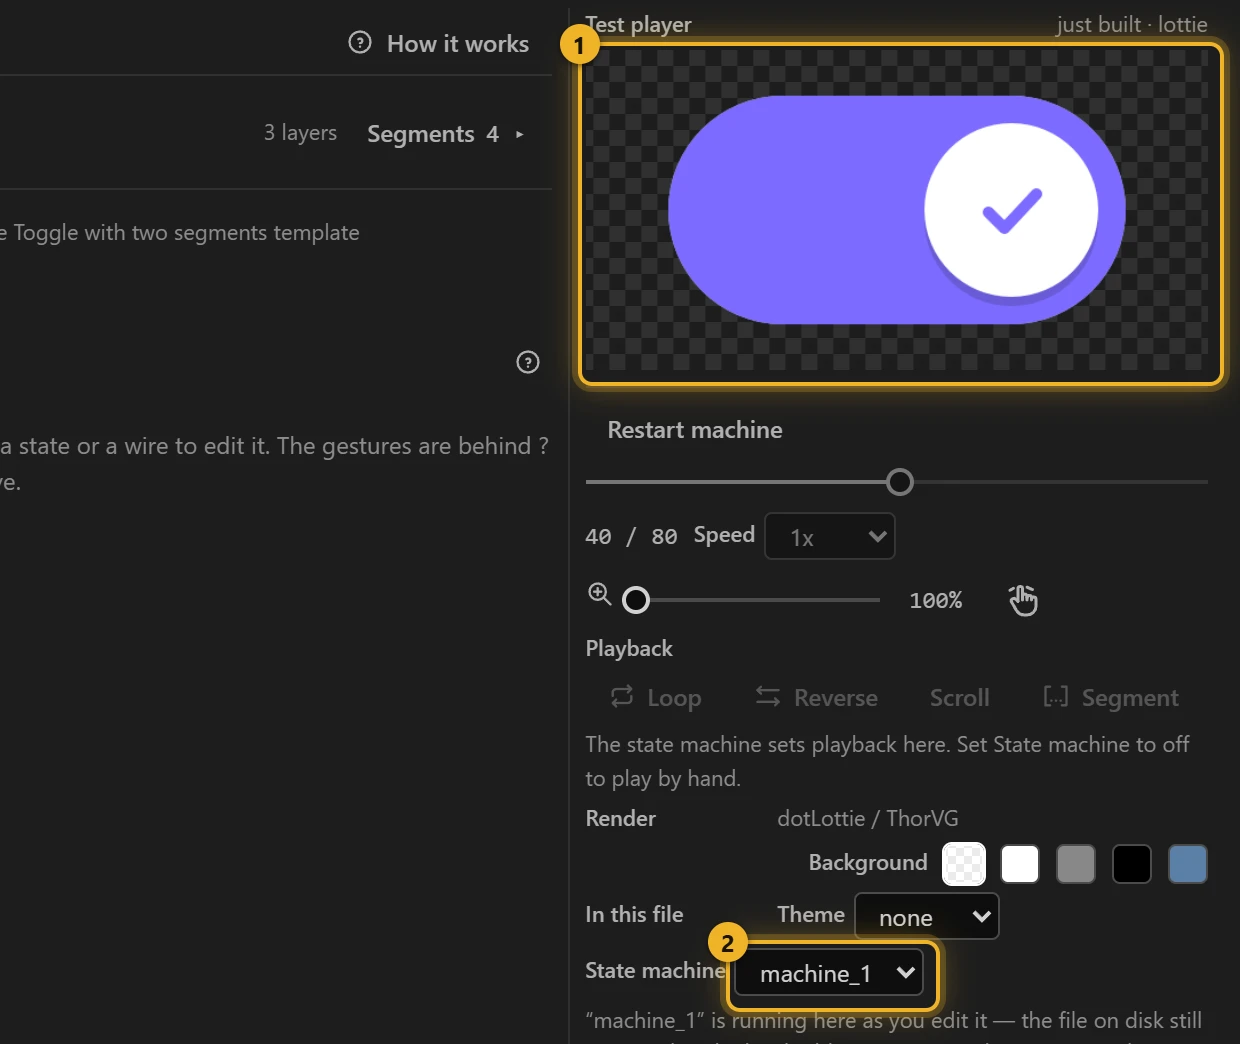Click the 'dotLottie / ThorVG' render text
1240x1044 pixels.
tap(868, 818)
